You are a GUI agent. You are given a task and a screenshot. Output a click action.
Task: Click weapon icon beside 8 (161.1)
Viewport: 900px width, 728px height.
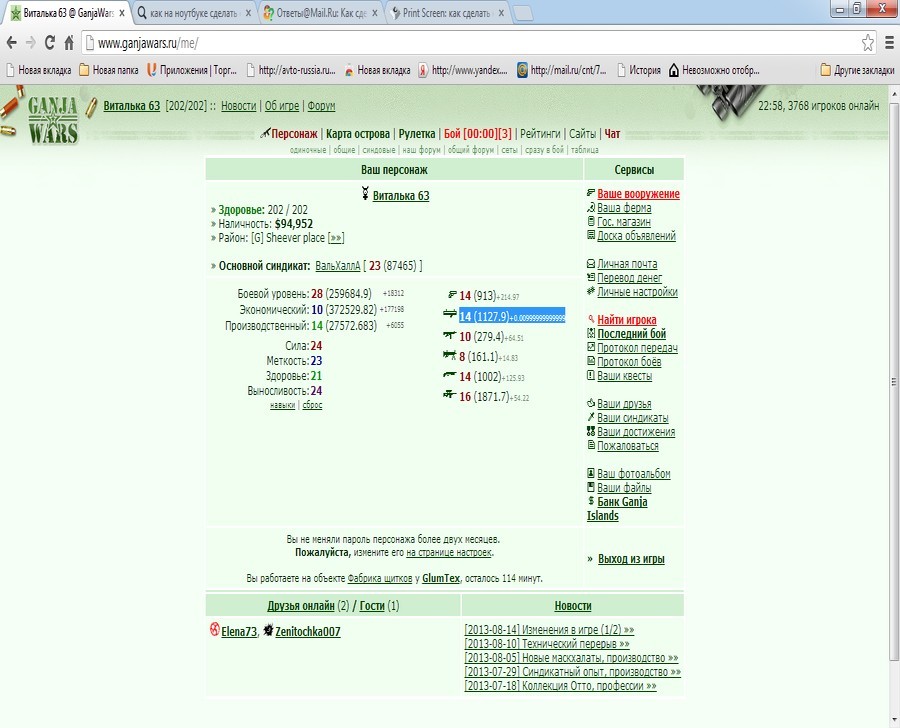(449, 355)
